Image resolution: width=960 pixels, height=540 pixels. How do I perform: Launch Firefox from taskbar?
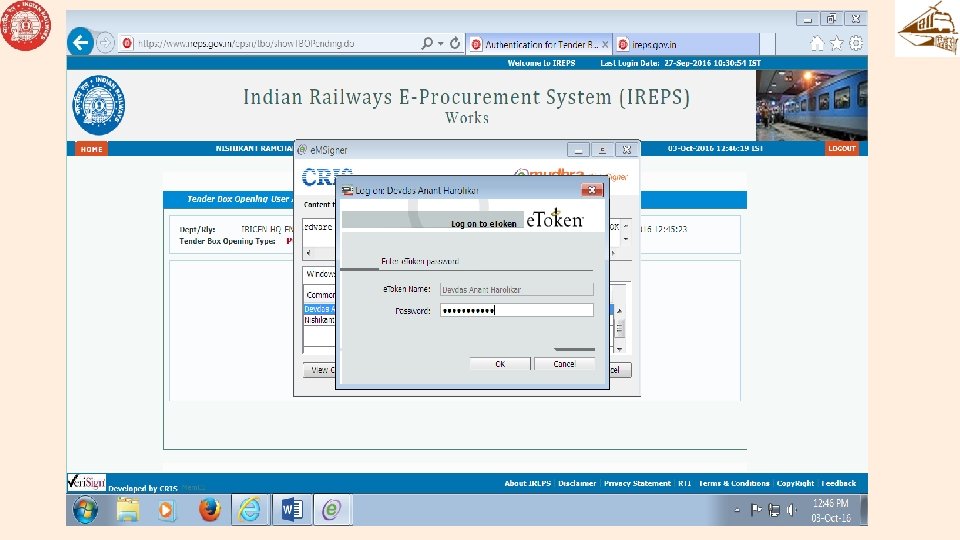coord(209,509)
